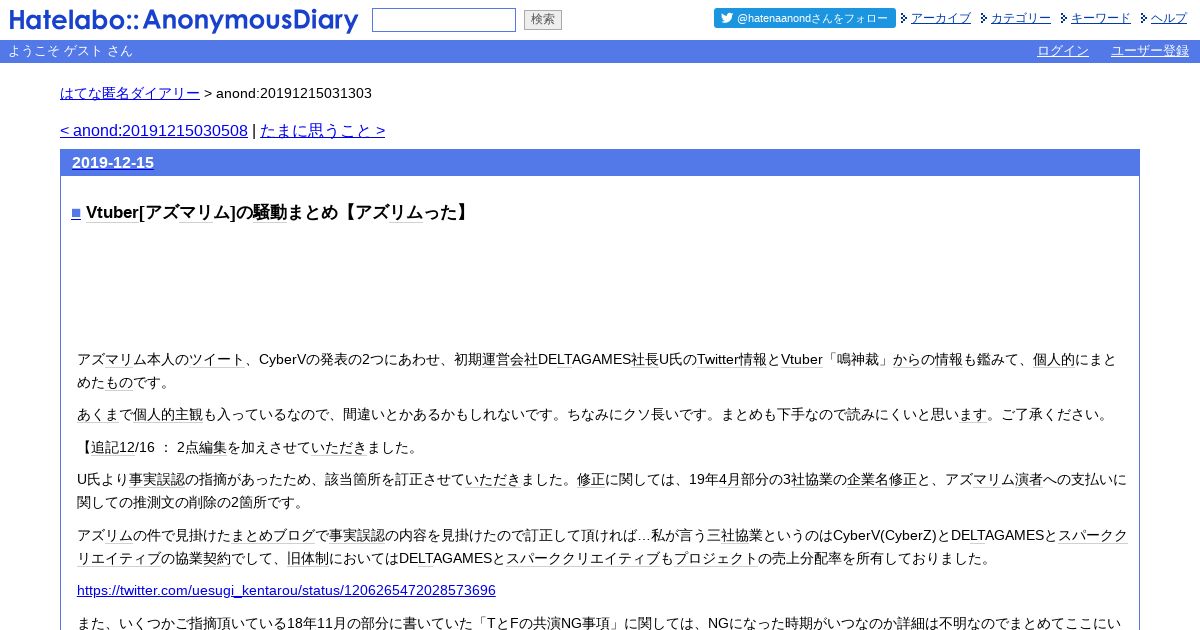The image size is (1200, 630).
Task: Click the blue square permalink icon before title
Action: click(76, 213)
